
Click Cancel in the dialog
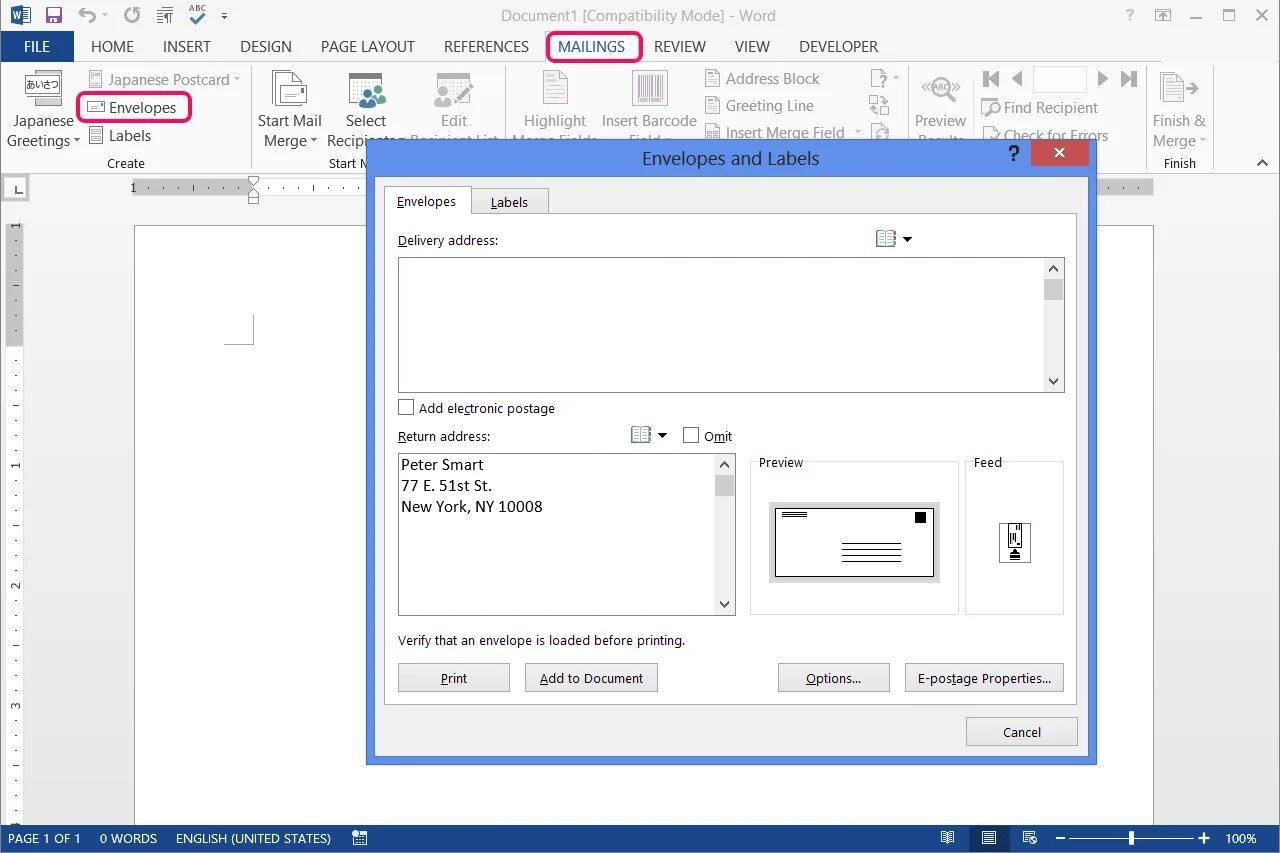pyautogui.click(x=1022, y=732)
